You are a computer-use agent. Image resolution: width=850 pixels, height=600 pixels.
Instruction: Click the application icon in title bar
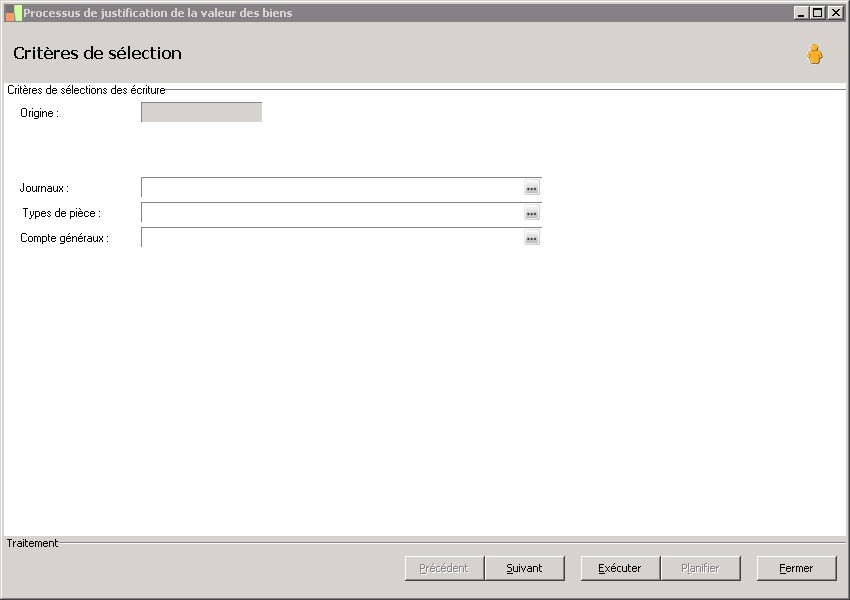tap(13, 13)
